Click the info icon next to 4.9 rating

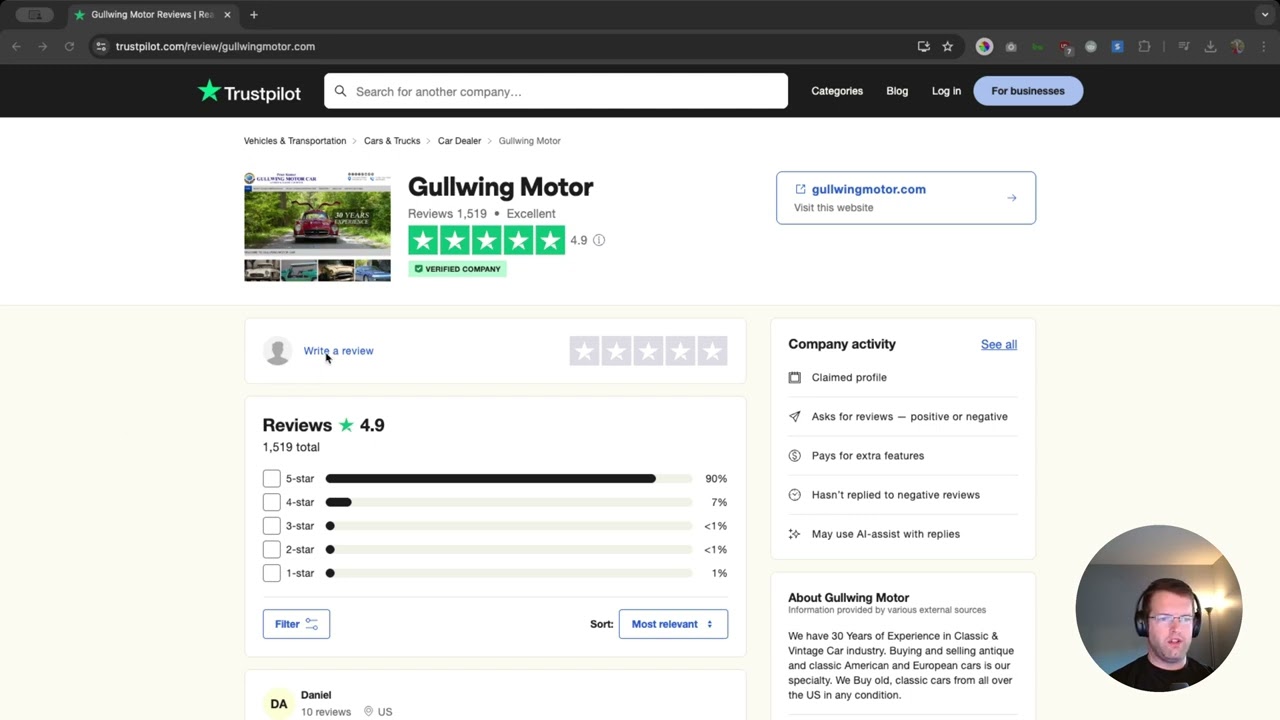click(599, 240)
